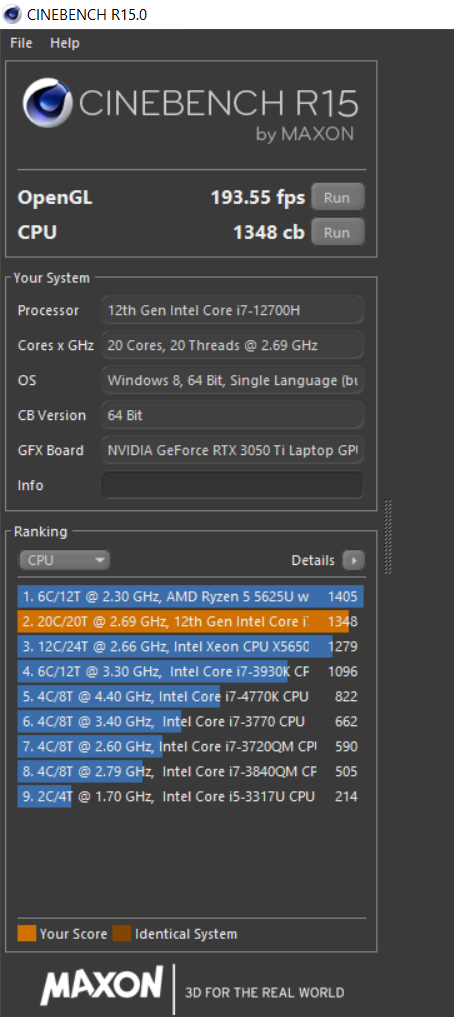Image resolution: width=454 pixels, height=1017 pixels.
Task: Open the Help menu
Action: [x=65, y=43]
